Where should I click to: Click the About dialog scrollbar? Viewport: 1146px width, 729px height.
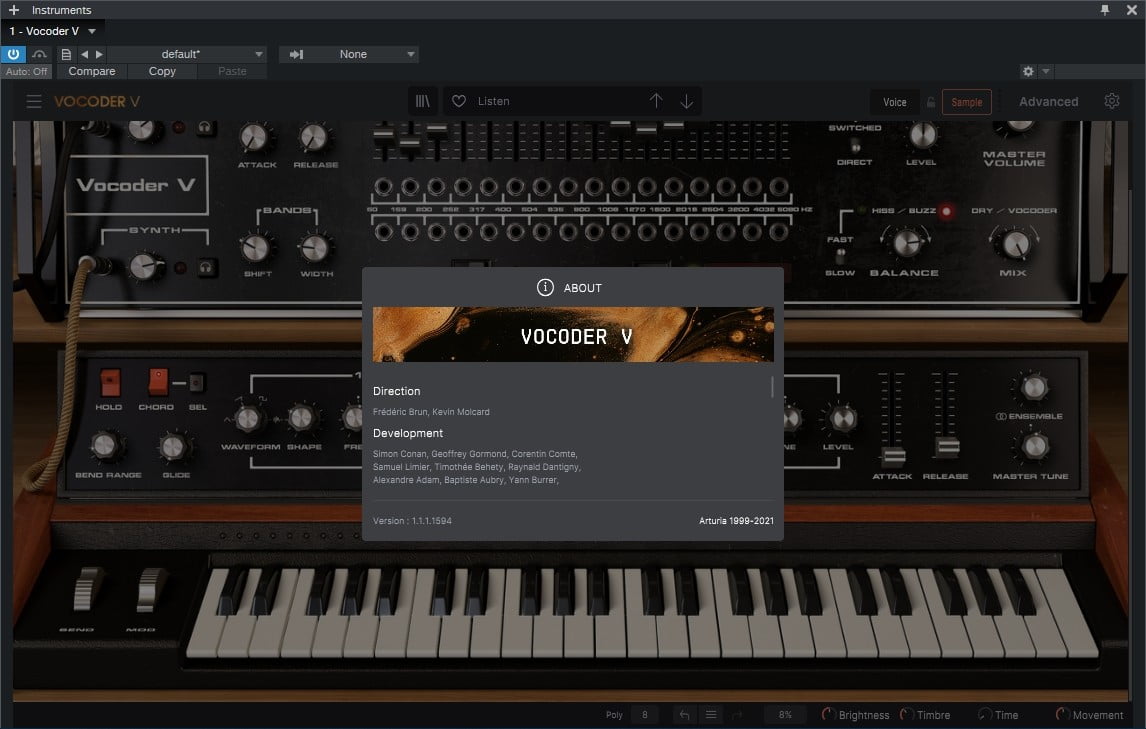tap(772, 387)
